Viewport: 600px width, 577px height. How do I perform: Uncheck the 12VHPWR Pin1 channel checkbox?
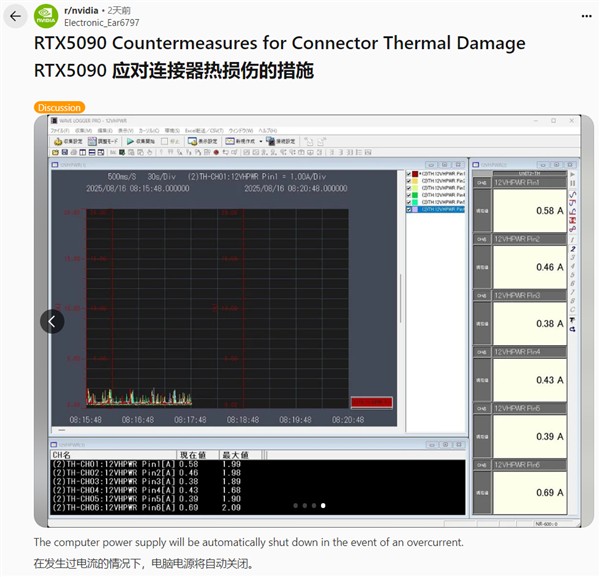[x=411, y=173]
